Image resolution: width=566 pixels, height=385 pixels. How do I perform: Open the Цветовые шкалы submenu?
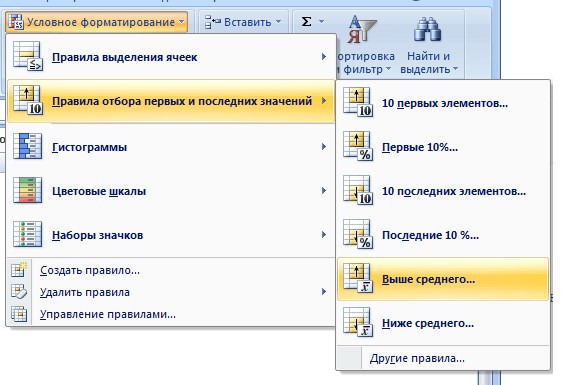click(x=170, y=191)
